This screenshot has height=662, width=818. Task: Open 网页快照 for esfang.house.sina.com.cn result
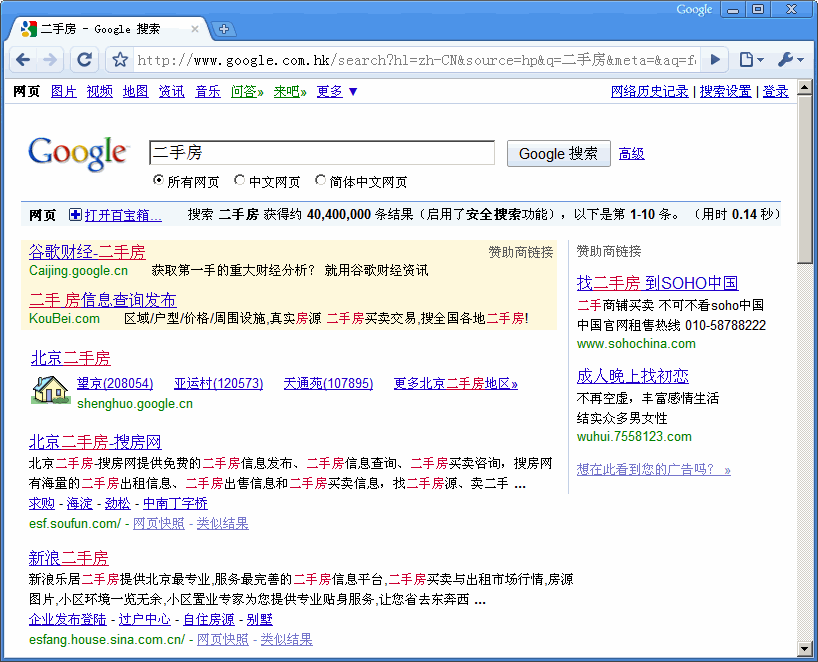pos(223,640)
